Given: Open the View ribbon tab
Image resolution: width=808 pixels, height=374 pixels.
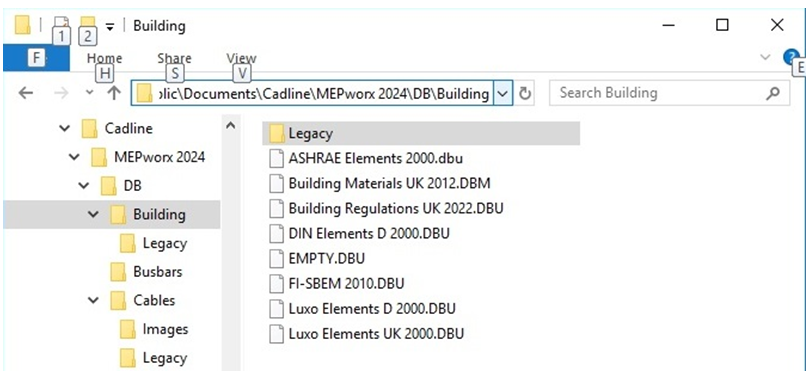Looking at the screenshot, I should point(241,58).
